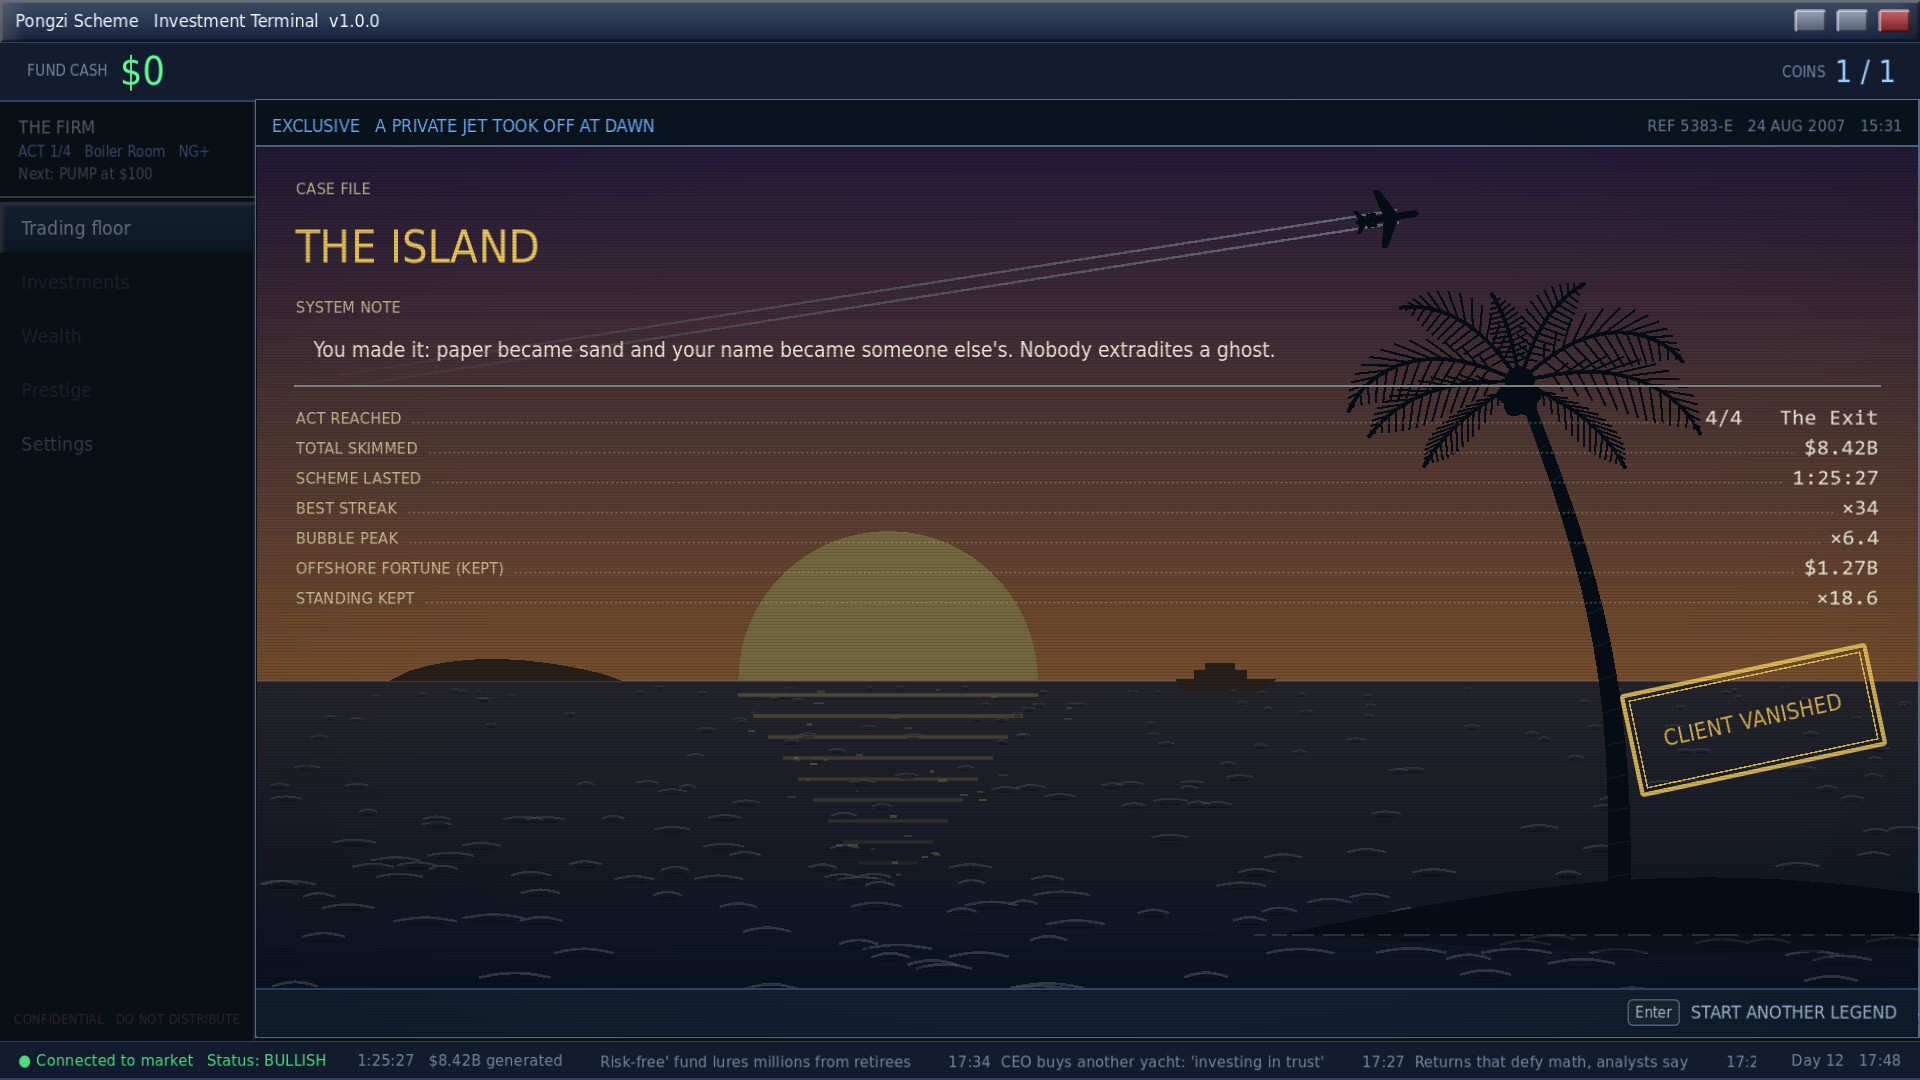1920x1080 pixels.
Task: Click the $8.42B total skimmed value
Action: [1841, 448]
